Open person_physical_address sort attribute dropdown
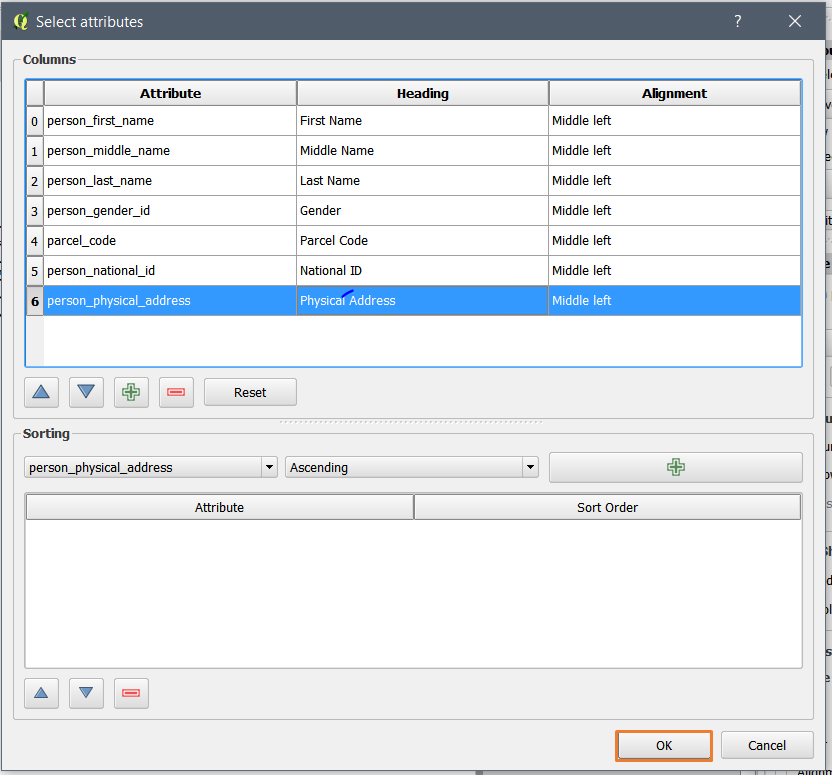The width and height of the screenshot is (832, 775). pyautogui.click(x=151, y=467)
